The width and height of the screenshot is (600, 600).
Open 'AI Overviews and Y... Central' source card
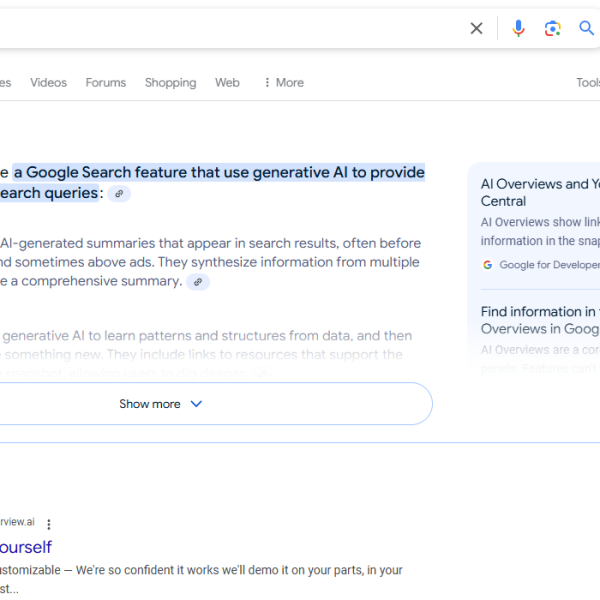pos(540,192)
